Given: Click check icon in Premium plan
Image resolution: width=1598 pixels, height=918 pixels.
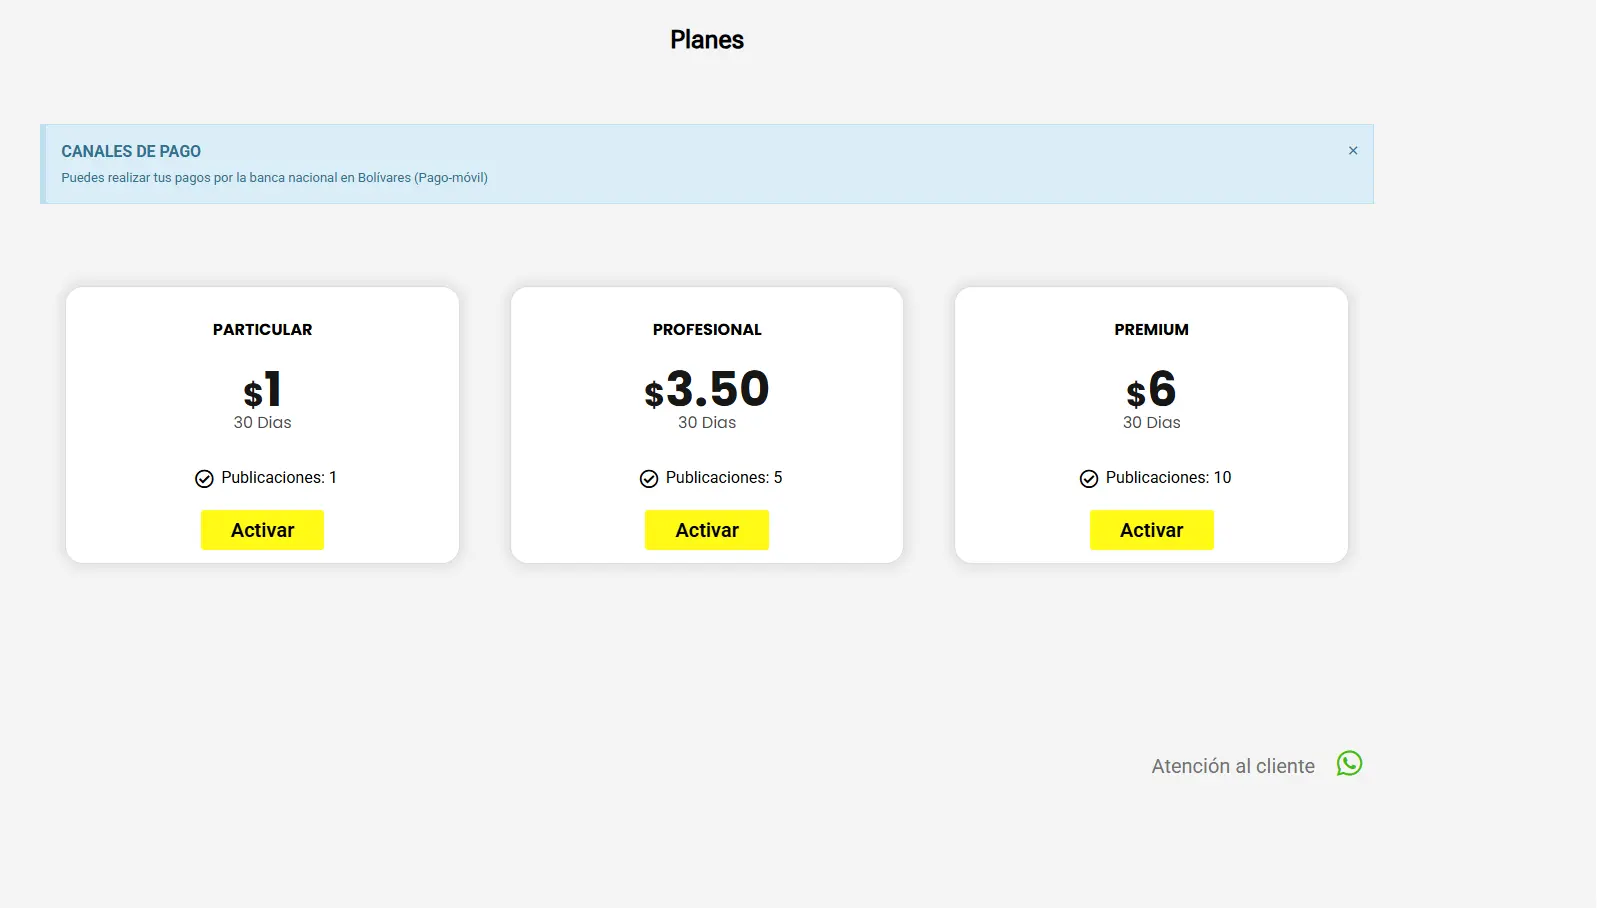Looking at the screenshot, I should [x=1089, y=479].
